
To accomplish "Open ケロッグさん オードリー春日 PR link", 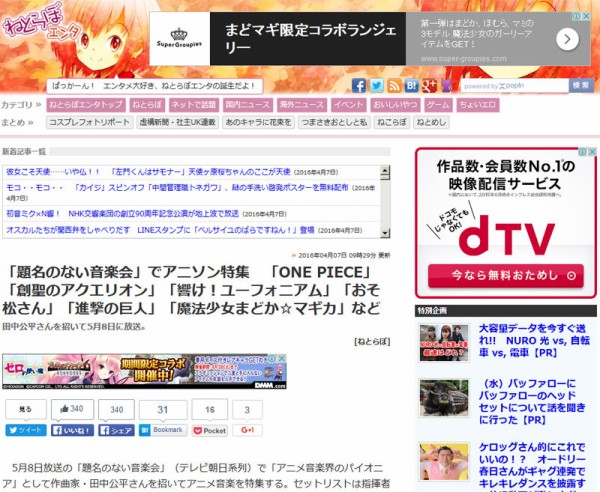I will click(532, 465).
